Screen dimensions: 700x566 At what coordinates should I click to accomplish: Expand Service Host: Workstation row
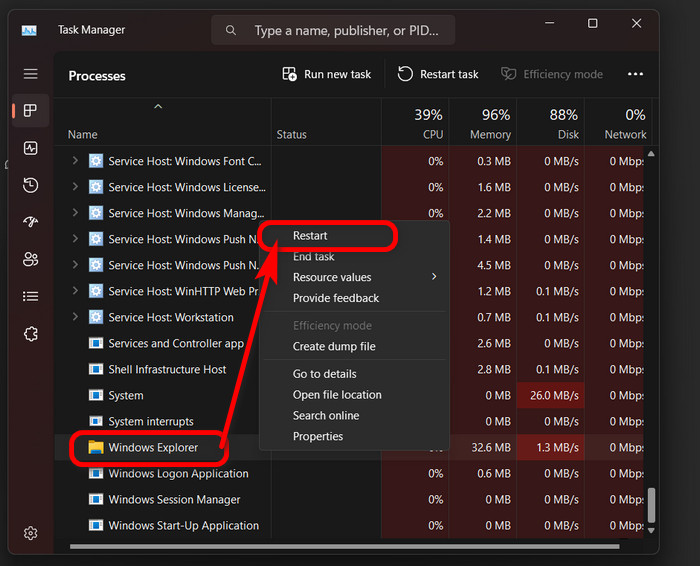click(75, 316)
